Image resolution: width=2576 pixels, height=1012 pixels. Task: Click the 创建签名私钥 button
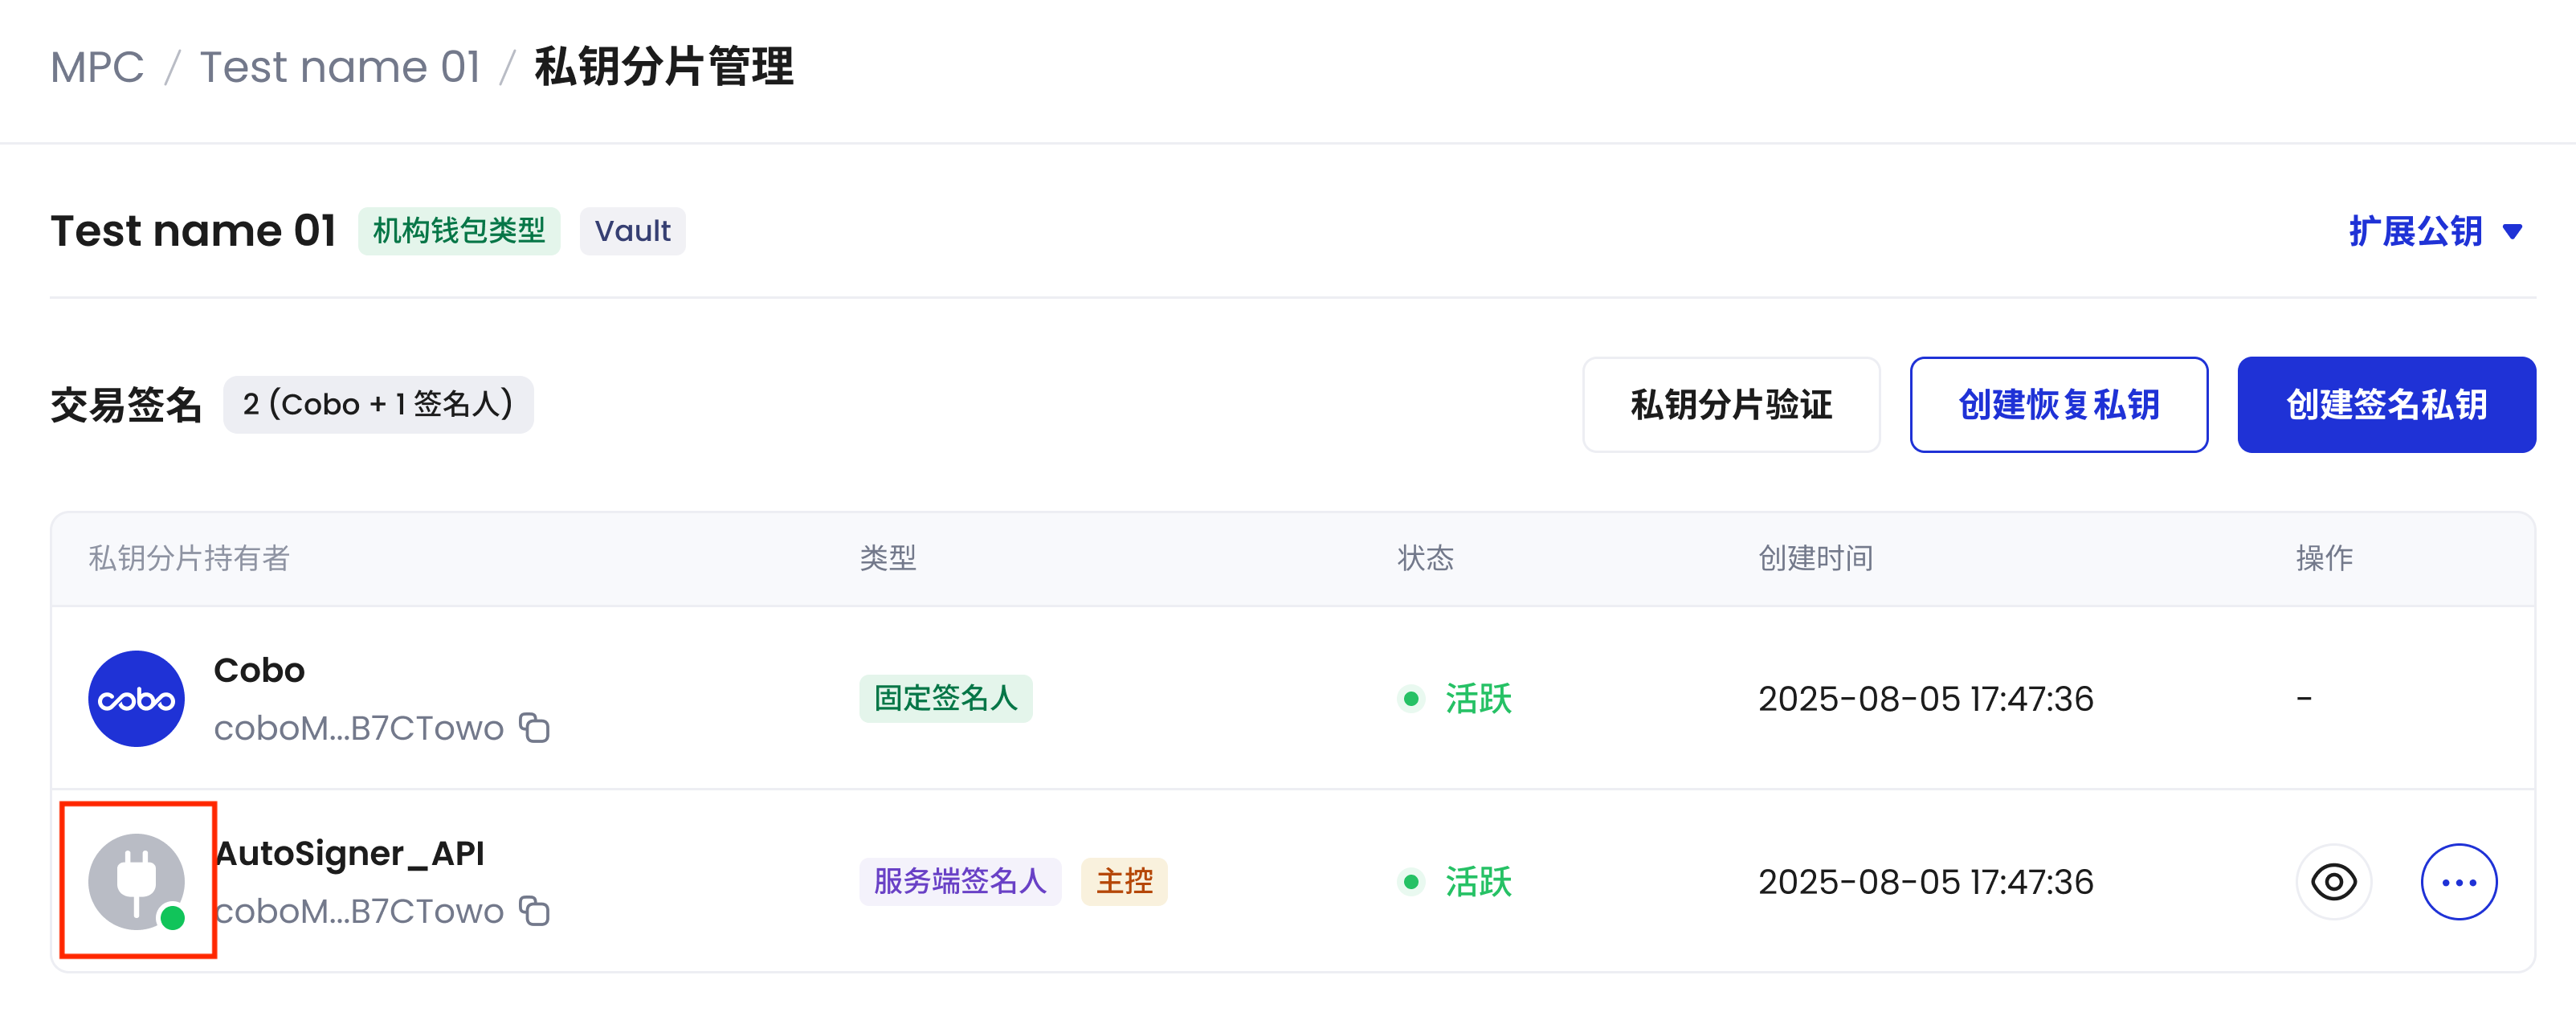[2386, 404]
